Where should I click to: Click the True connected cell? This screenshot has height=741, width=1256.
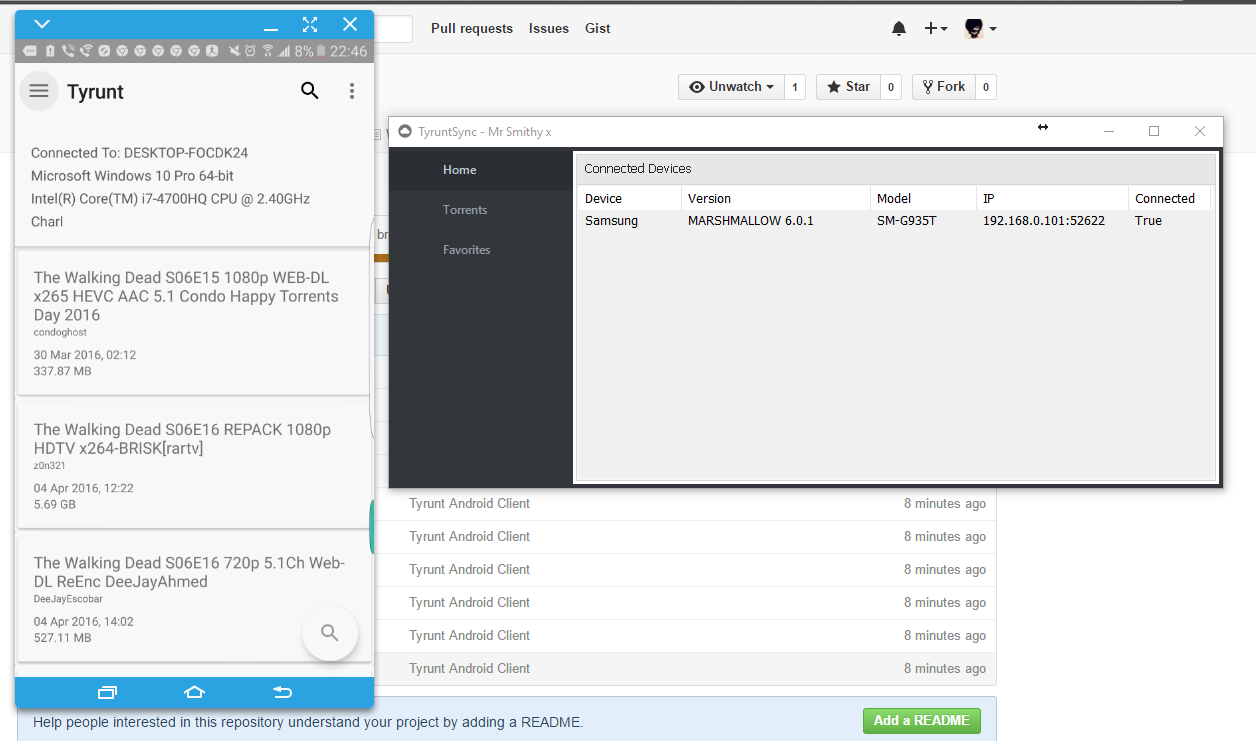[1148, 221]
